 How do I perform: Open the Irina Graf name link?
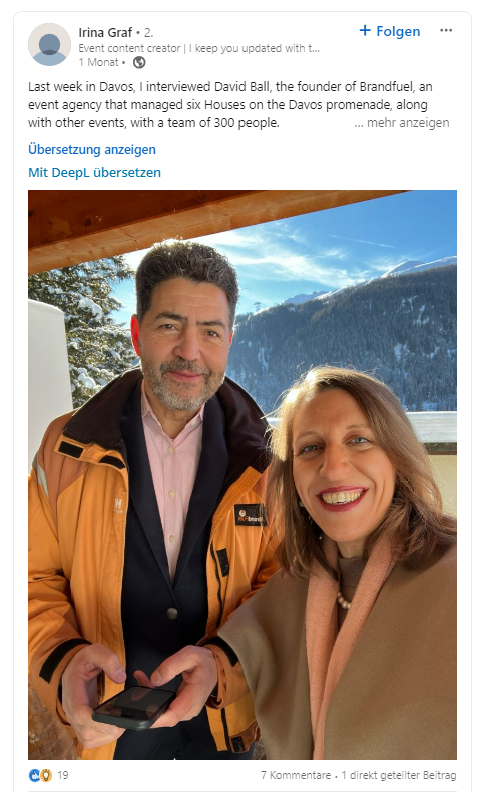[105, 32]
